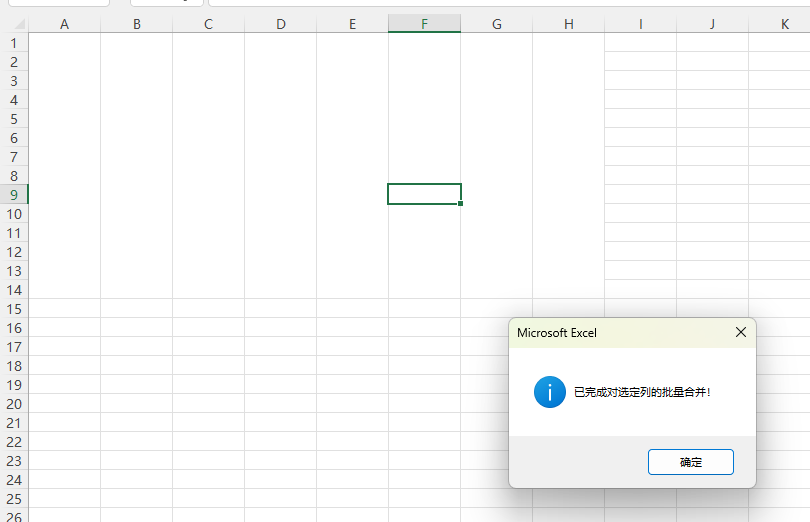
Task: Click the 确定 button in the dialog
Action: (690, 462)
